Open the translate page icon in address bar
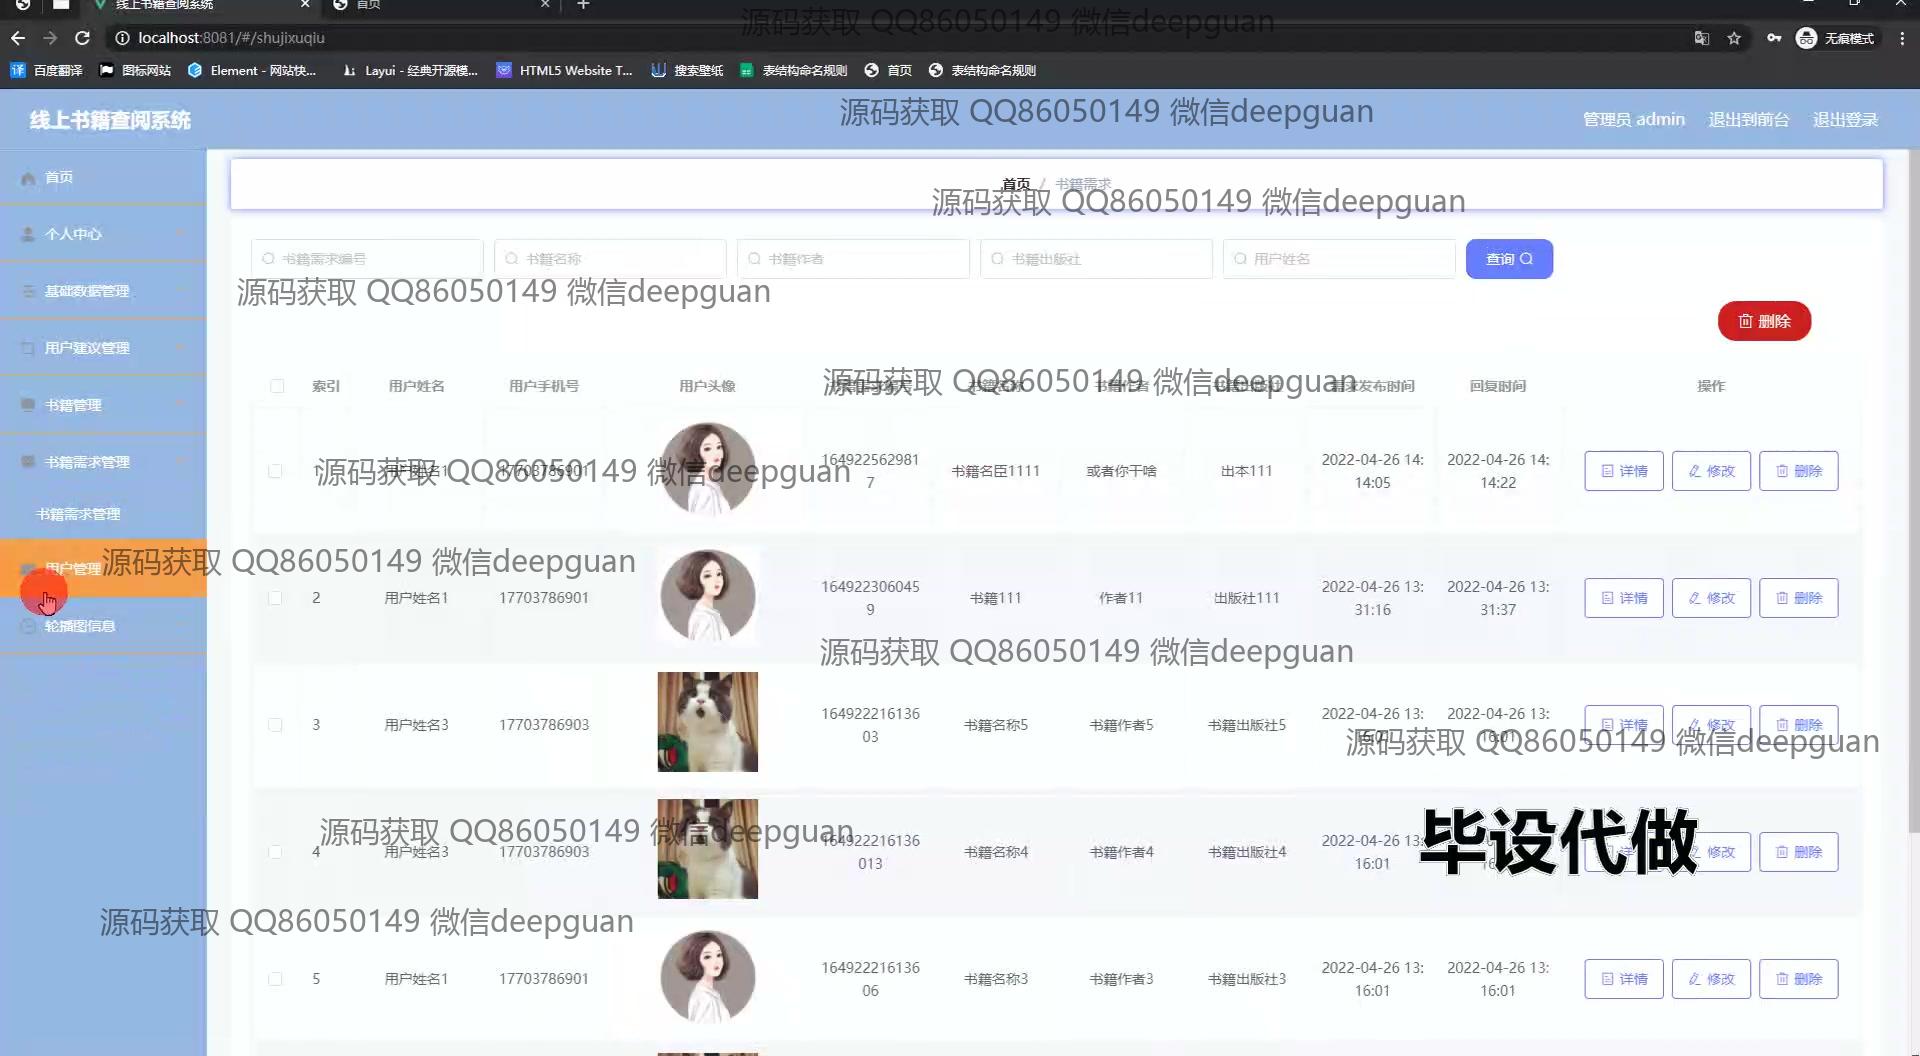 click(x=1701, y=38)
